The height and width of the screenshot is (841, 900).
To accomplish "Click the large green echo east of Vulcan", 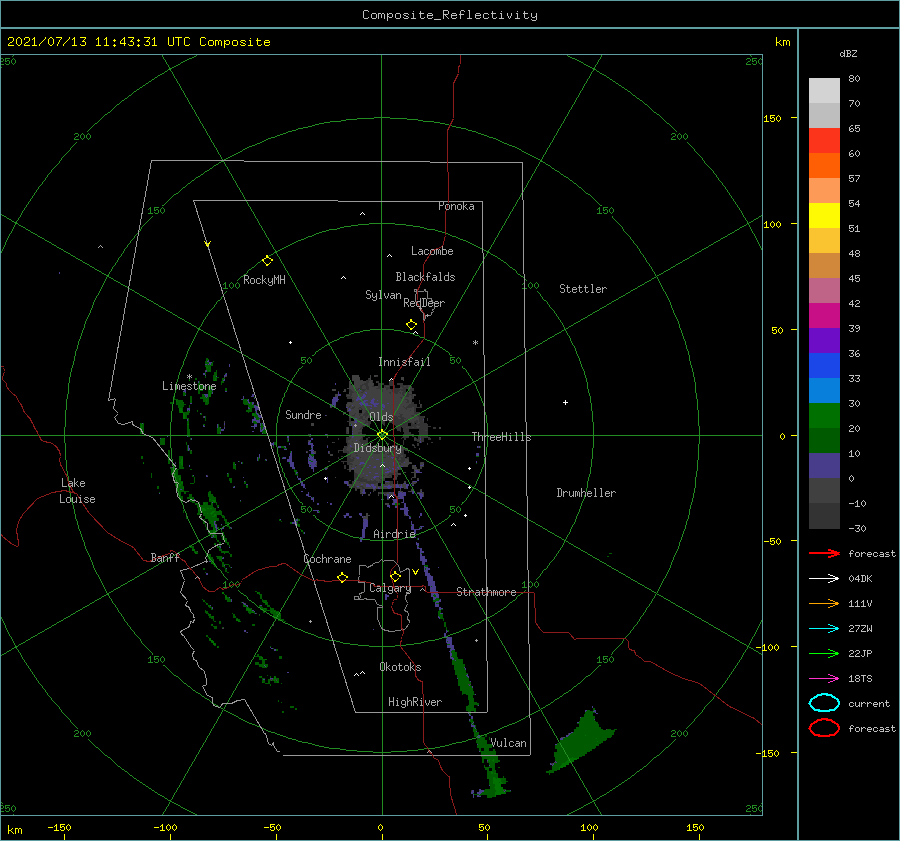I will point(582,739).
